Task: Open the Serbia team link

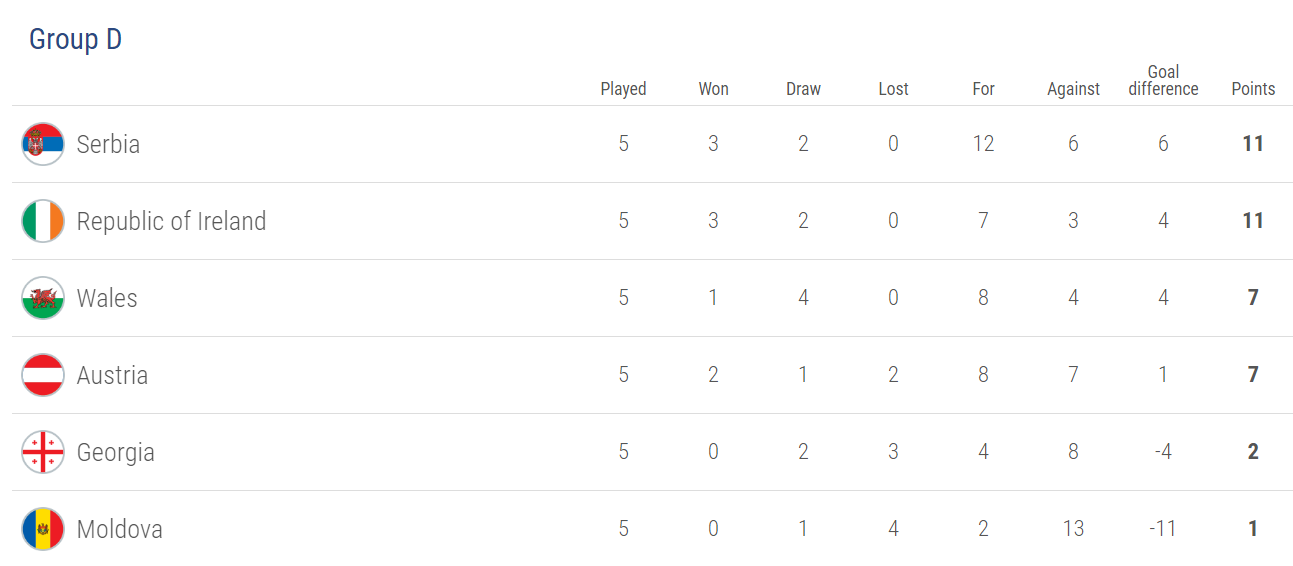Action: tap(108, 144)
